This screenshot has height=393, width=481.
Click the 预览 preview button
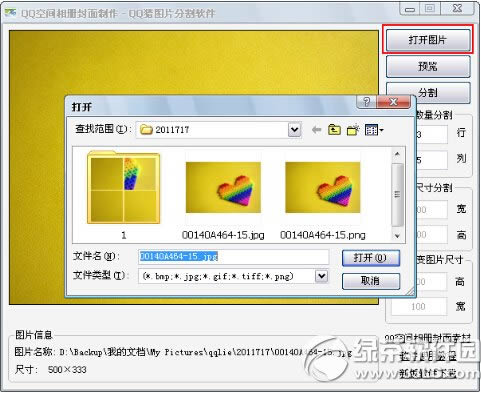pyautogui.click(x=428, y=66)
